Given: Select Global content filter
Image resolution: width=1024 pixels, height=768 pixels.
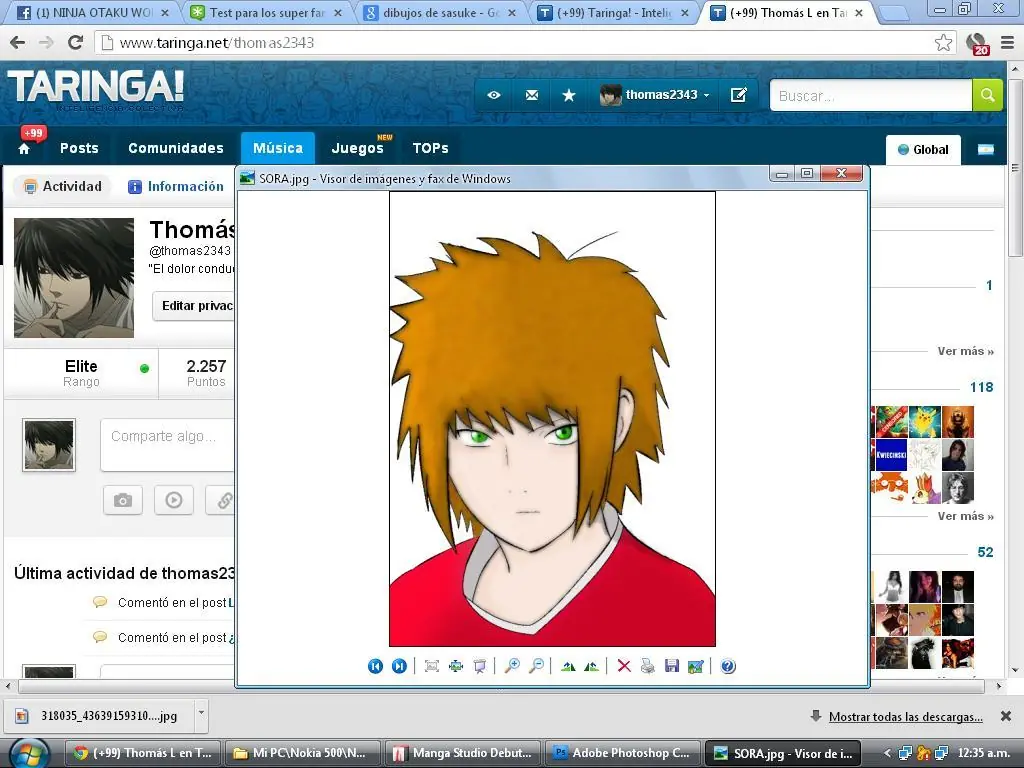Looking at the screenshot, I should coord(923,150).
